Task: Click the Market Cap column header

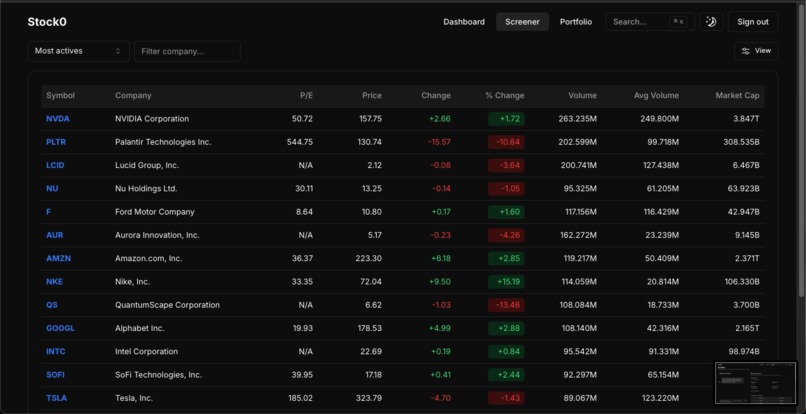Action: (737, 96)
